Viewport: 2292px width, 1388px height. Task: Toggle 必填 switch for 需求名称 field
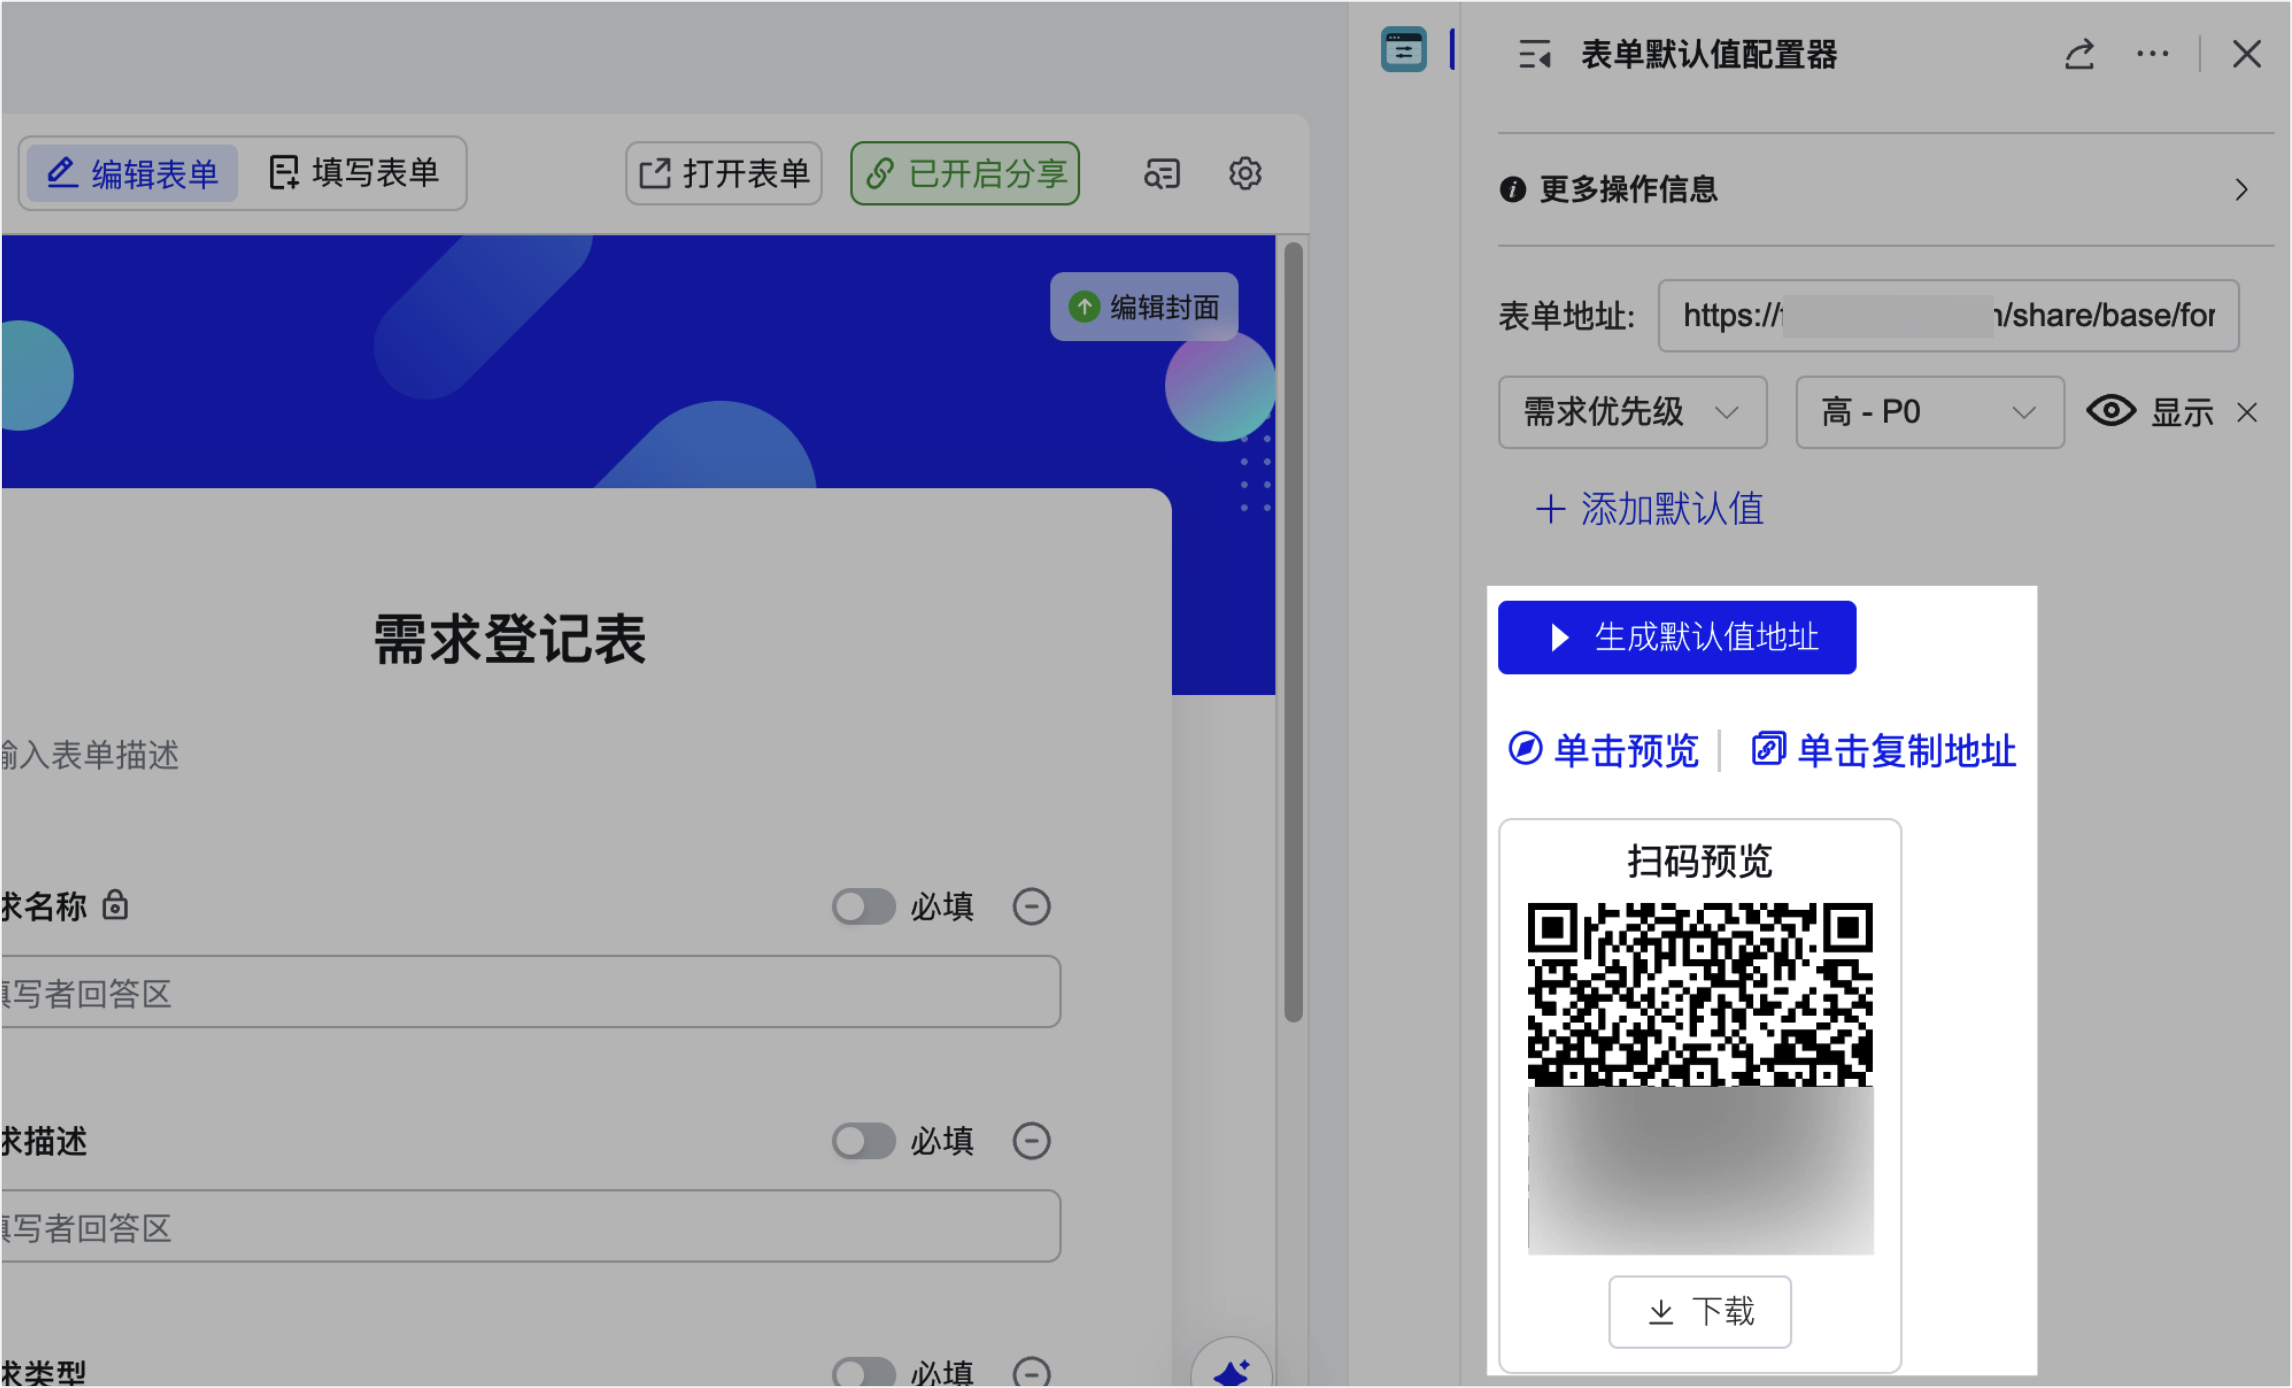click(863, 907)
